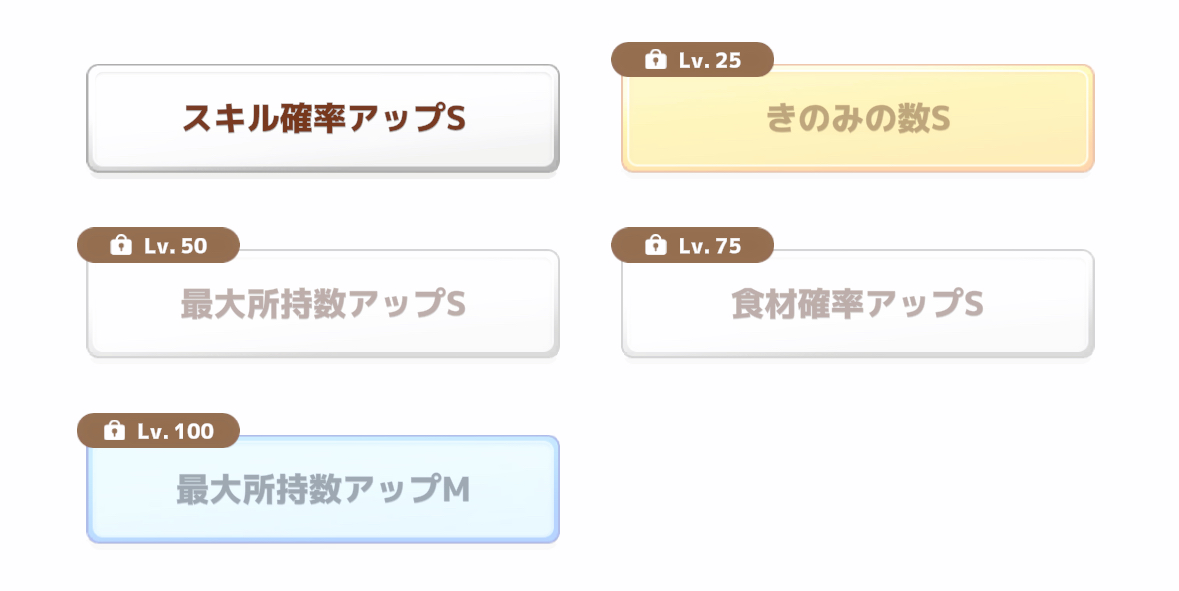Click the Lv. 75 level text
The width and height of the screenshot is (1179, 591).
pyautogui.click(x=710, y=245)
